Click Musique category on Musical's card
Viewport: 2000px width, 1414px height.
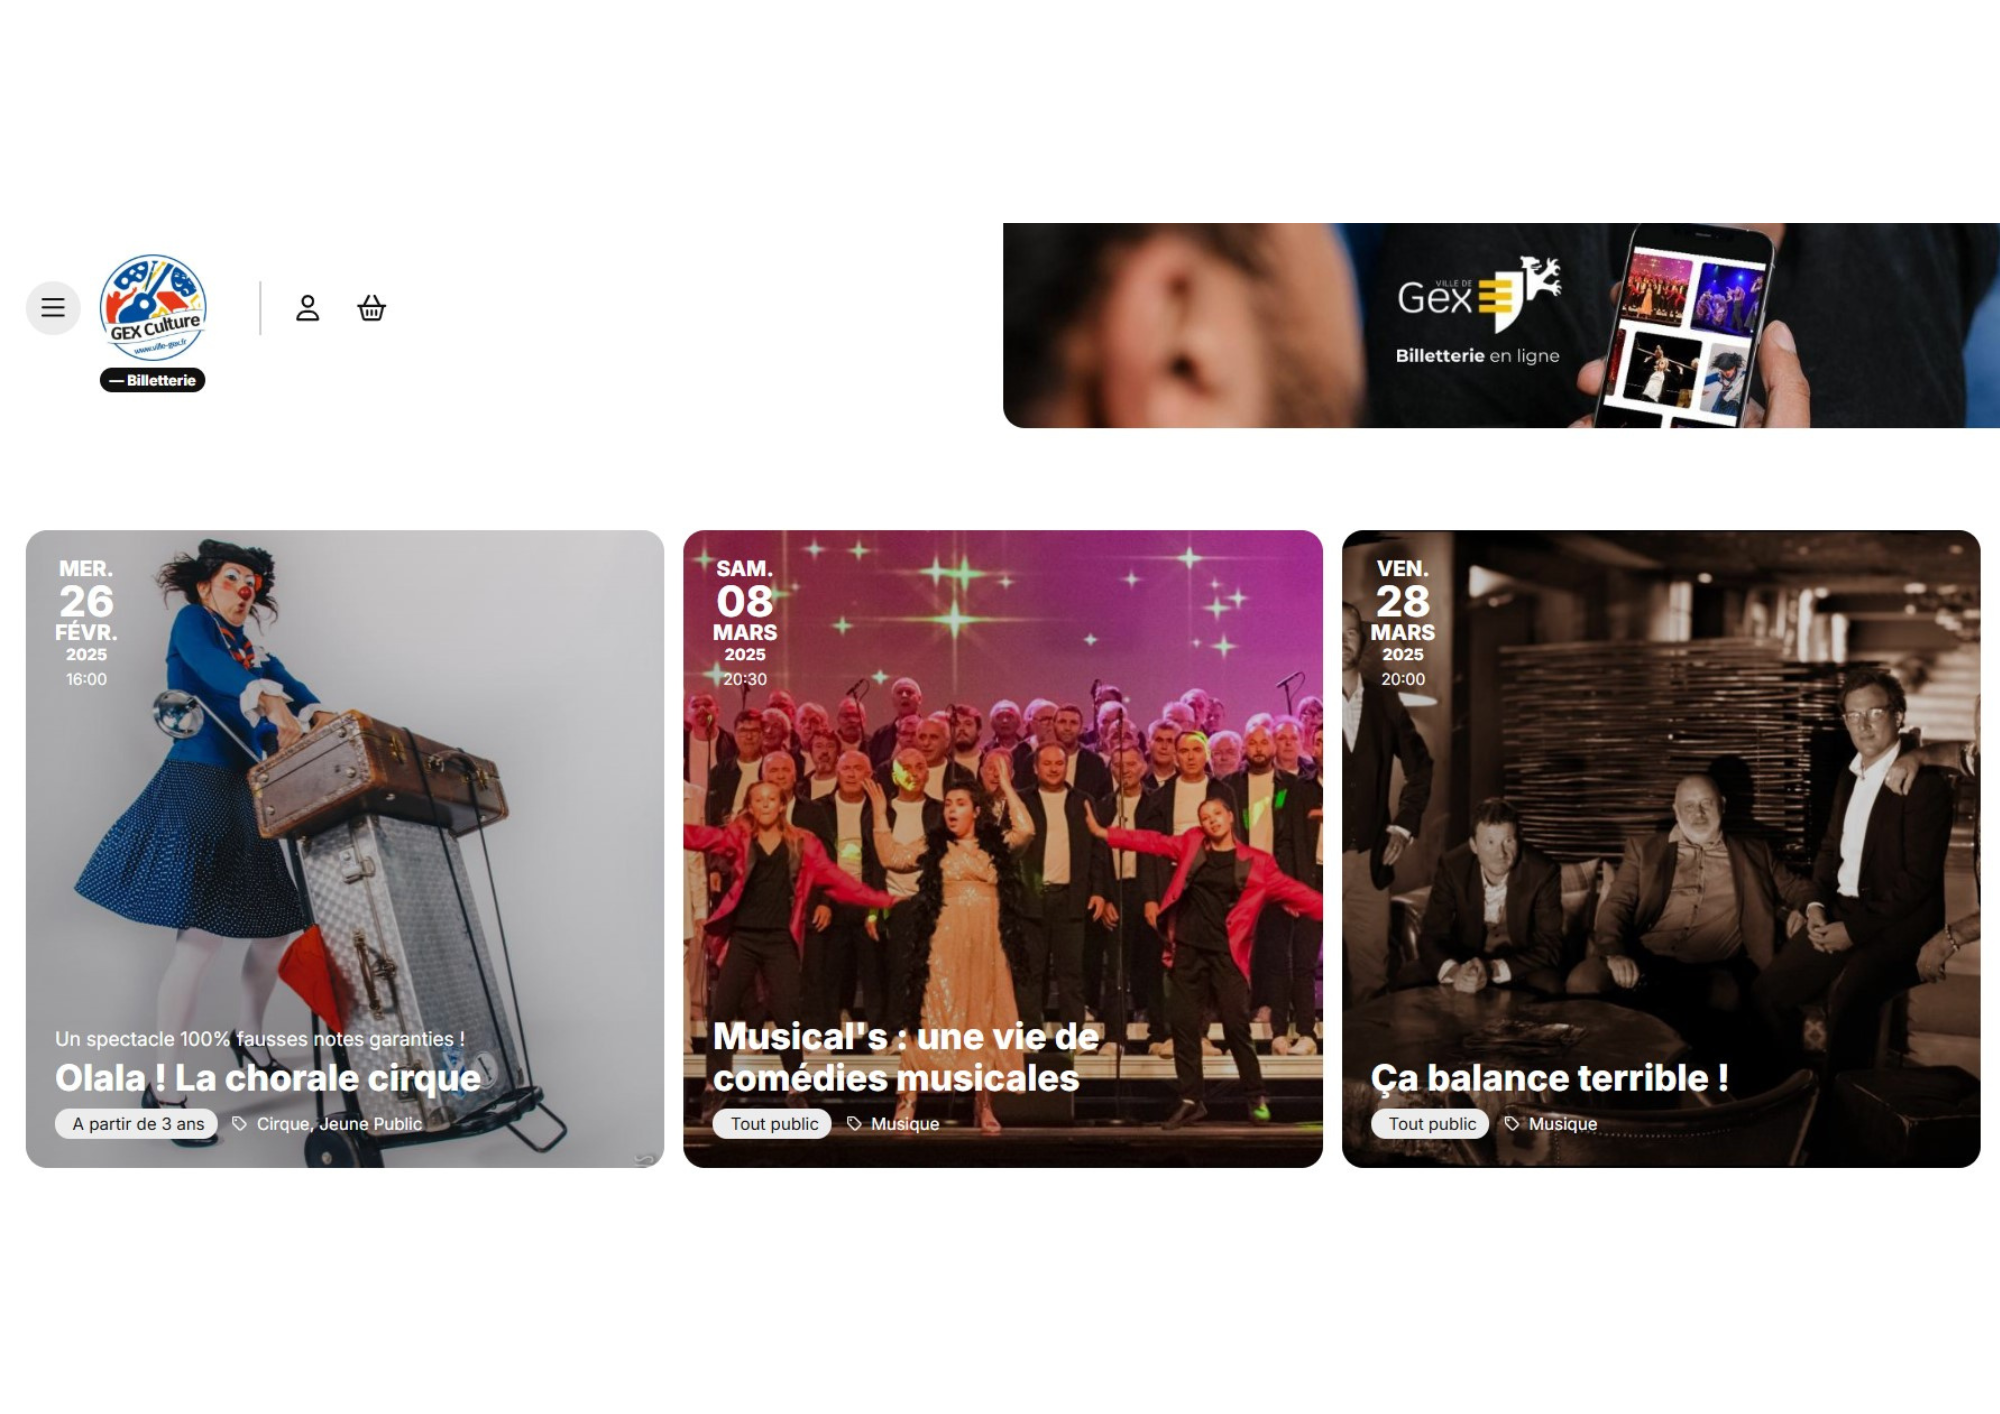point(905,1123)
